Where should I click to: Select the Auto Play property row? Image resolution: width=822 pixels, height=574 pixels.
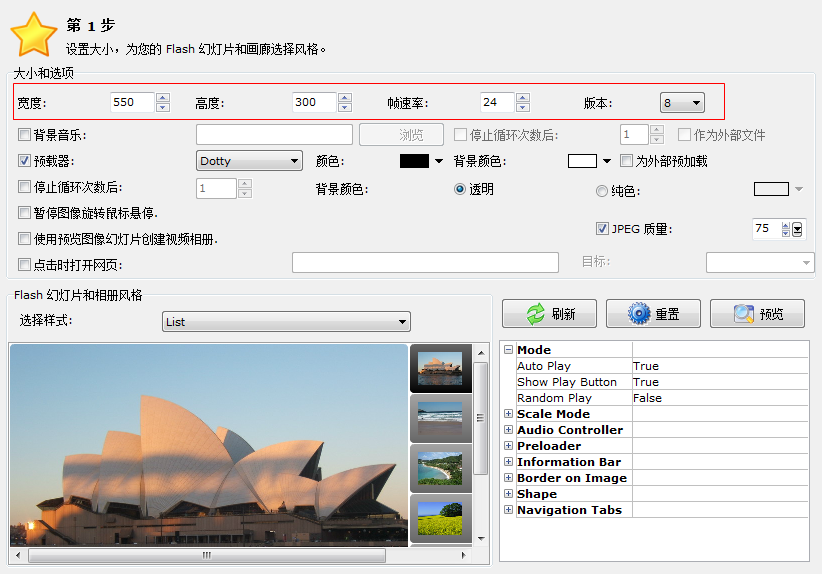(x=662, y=366)
